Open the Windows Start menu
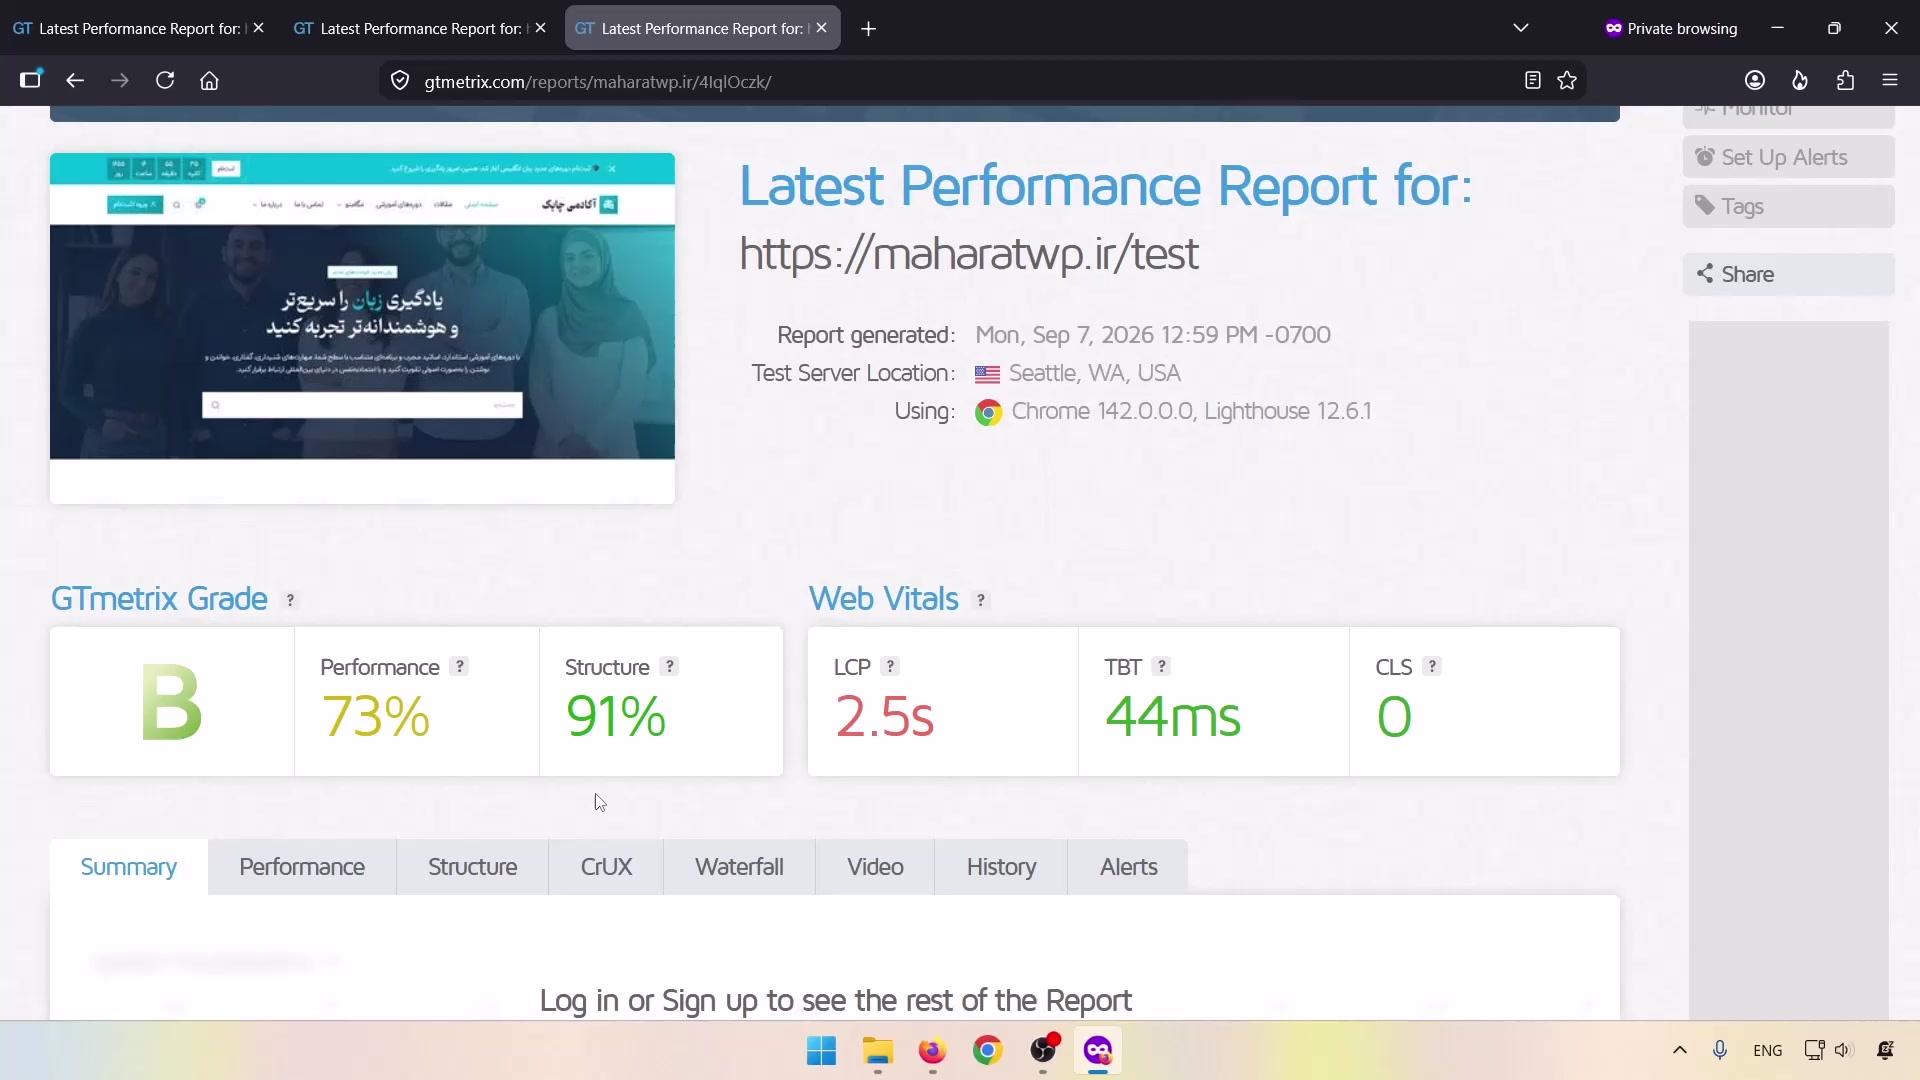Viewport: 1920px width, 1080px height. coord(821,1051)
